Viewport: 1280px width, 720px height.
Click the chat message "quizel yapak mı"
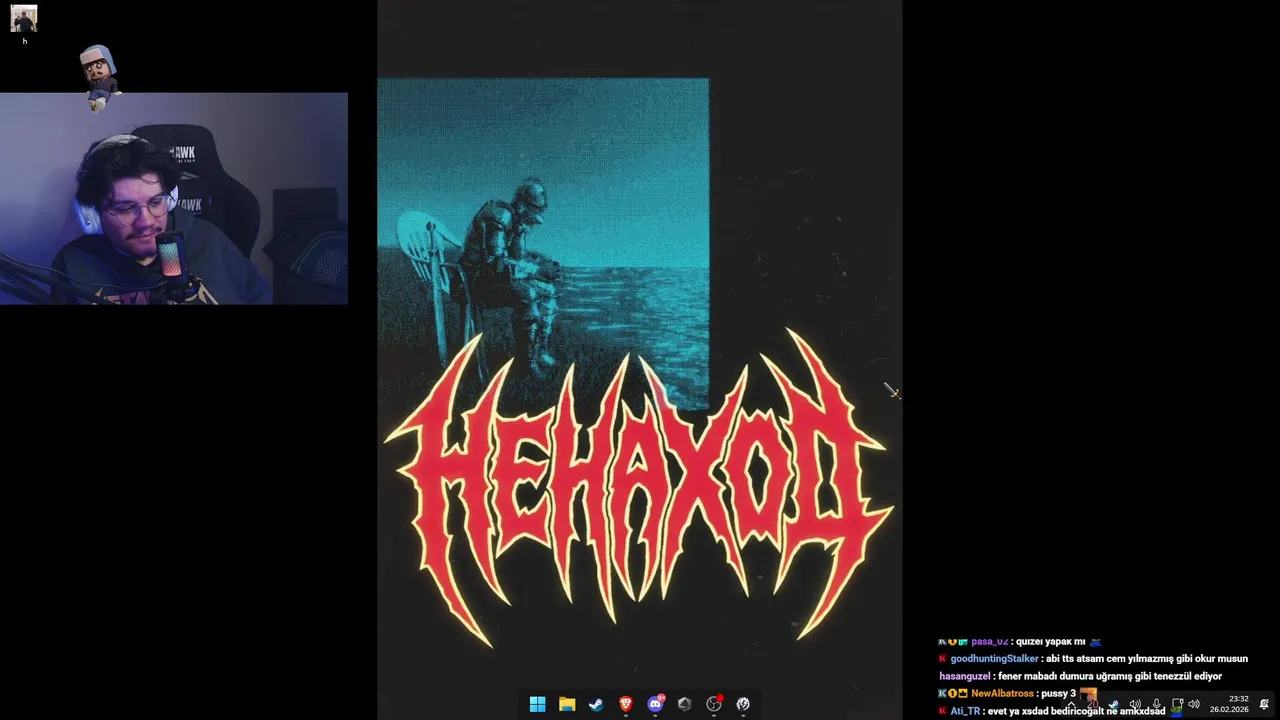coord(1050,641)
